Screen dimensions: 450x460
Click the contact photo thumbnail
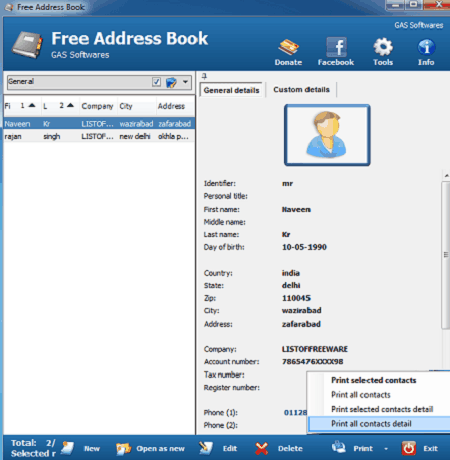[327, 135]
